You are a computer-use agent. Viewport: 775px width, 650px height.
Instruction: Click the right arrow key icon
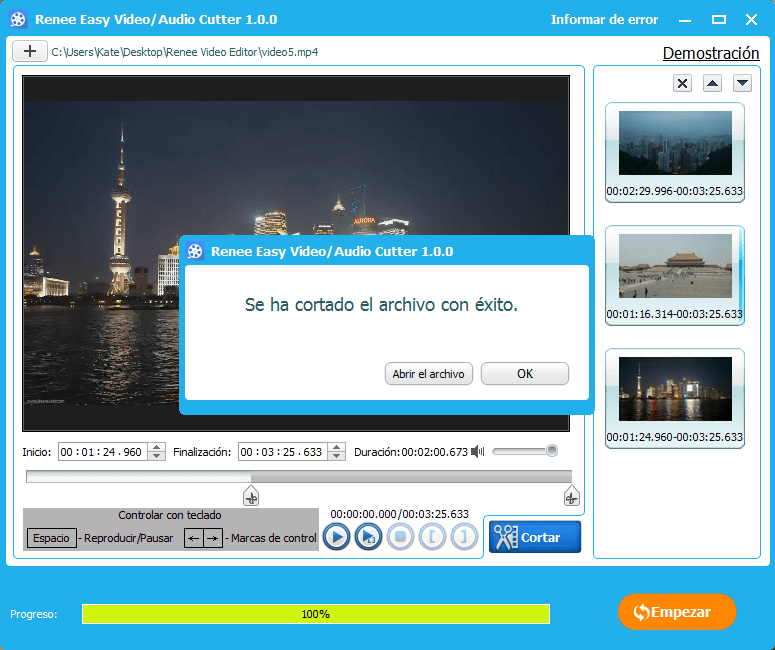[213, 538]
